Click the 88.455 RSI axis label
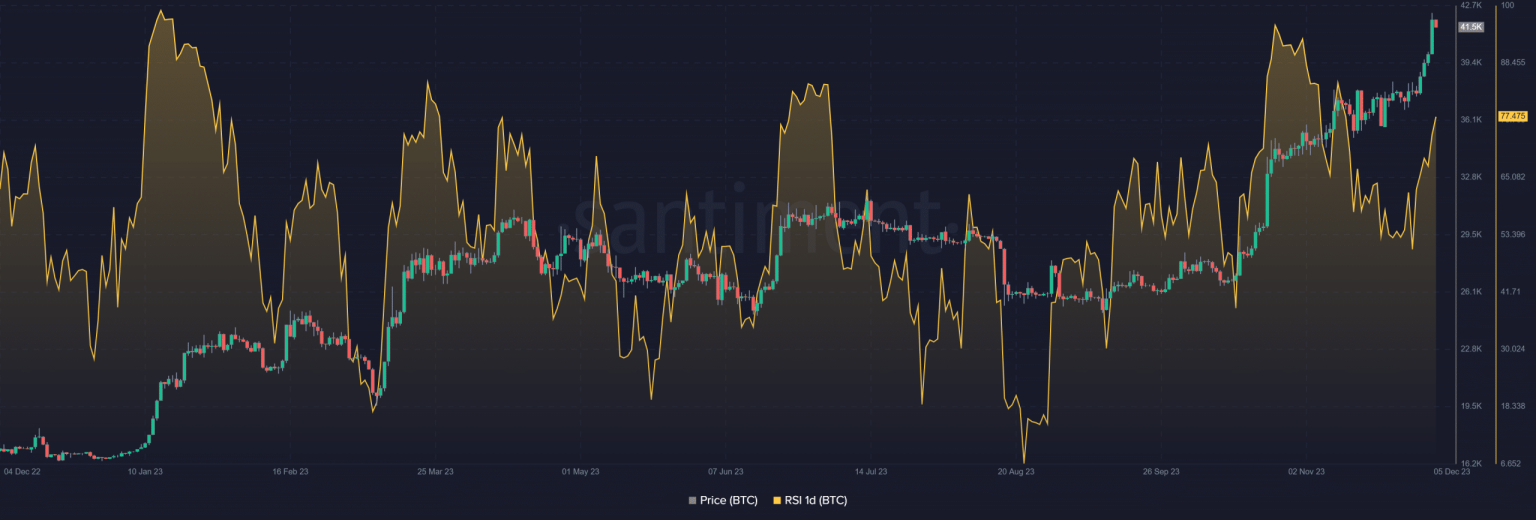The height and width of the screenshot is (520, 1536). pos(1511,63)
